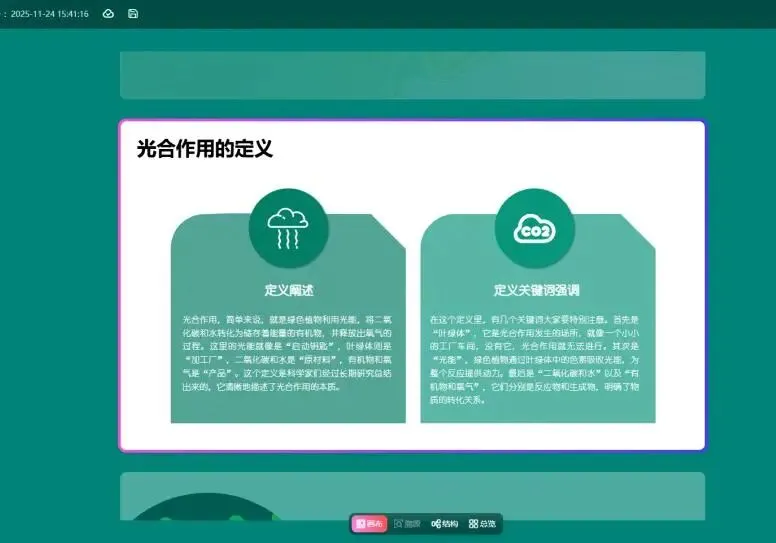
Task: Click the paragraph under 定义关键词强调
Action: click(x=534, y=359)
